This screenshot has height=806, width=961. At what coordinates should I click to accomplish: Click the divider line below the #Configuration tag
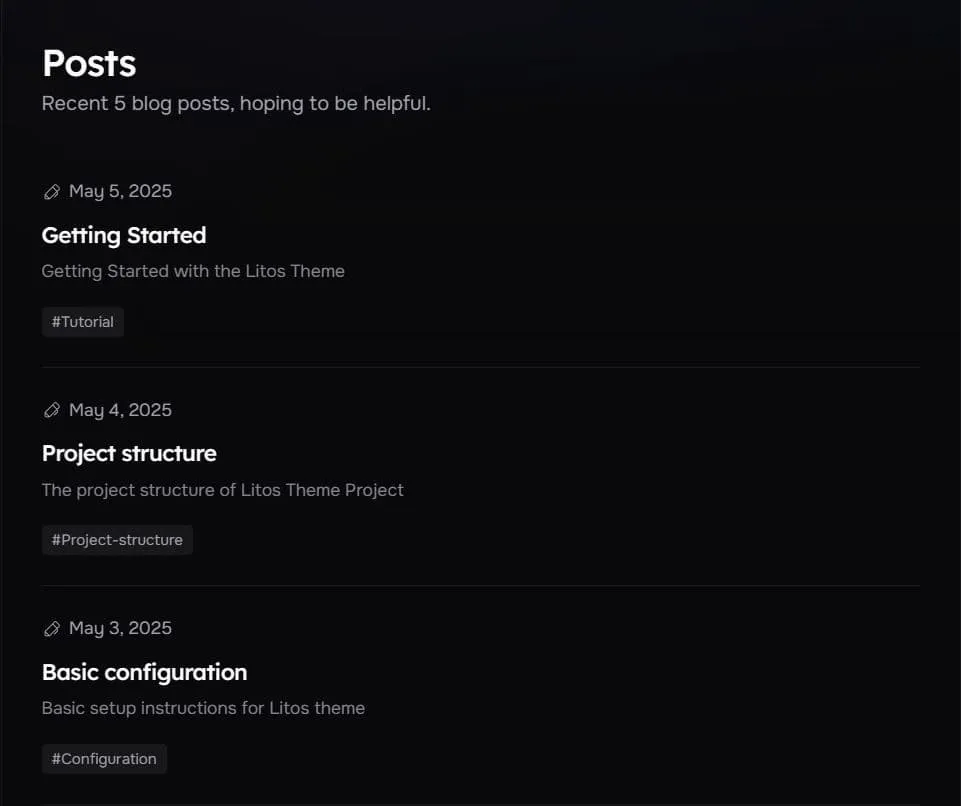click(480, 803)
